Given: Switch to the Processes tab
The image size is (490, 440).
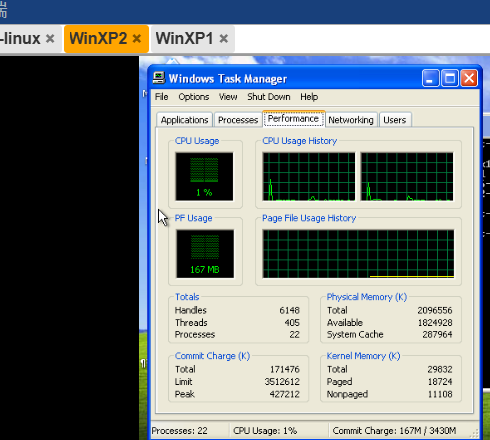Looking at the screenshot, I should coord(238,120).
